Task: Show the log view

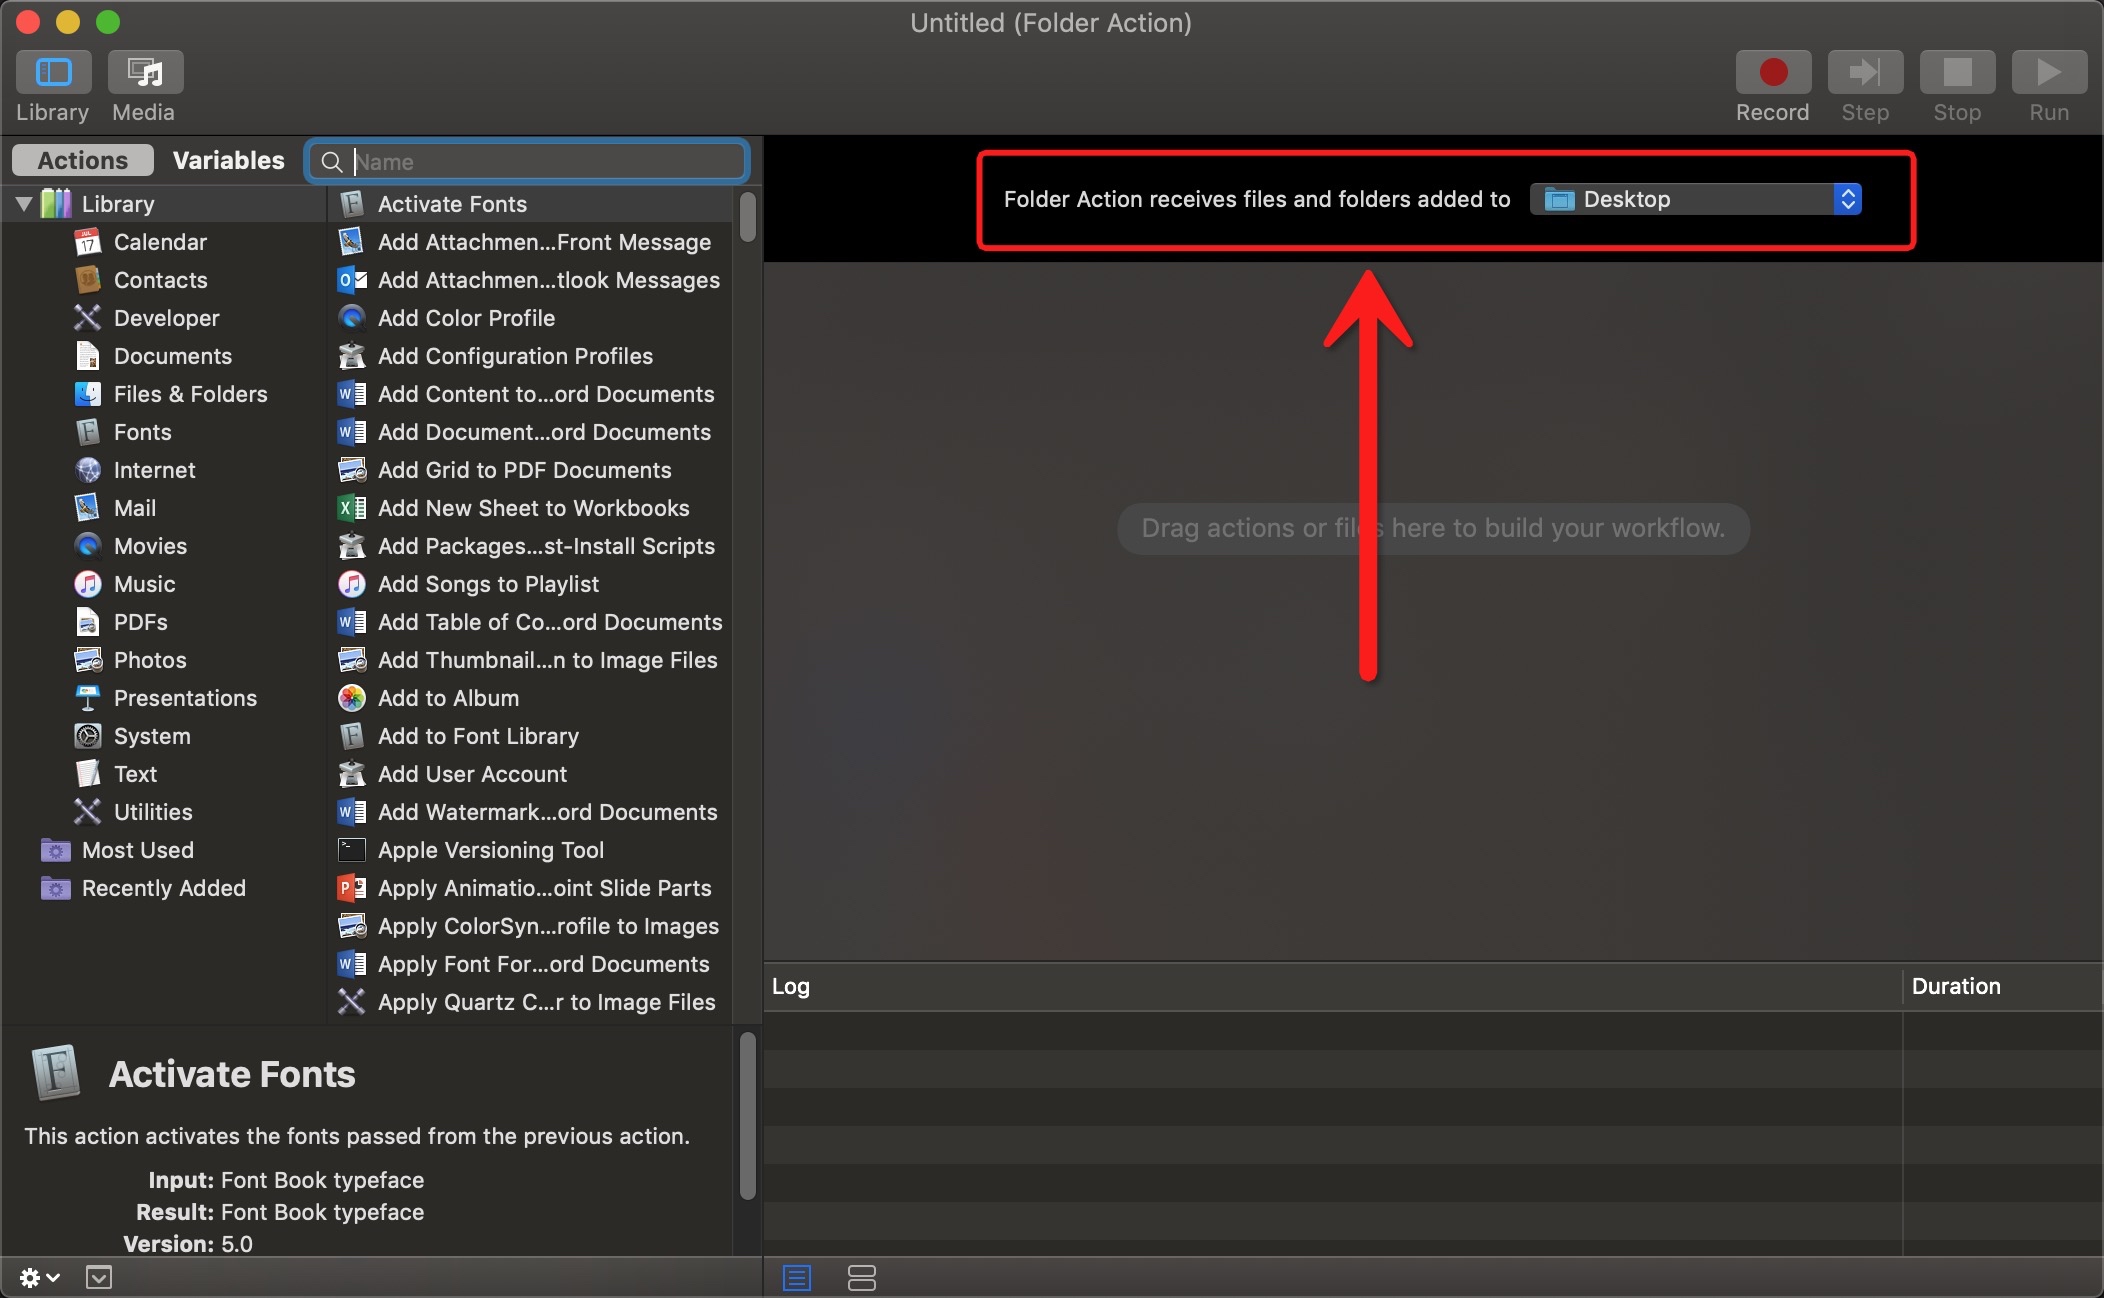Action: click(x=797, y=1277)
